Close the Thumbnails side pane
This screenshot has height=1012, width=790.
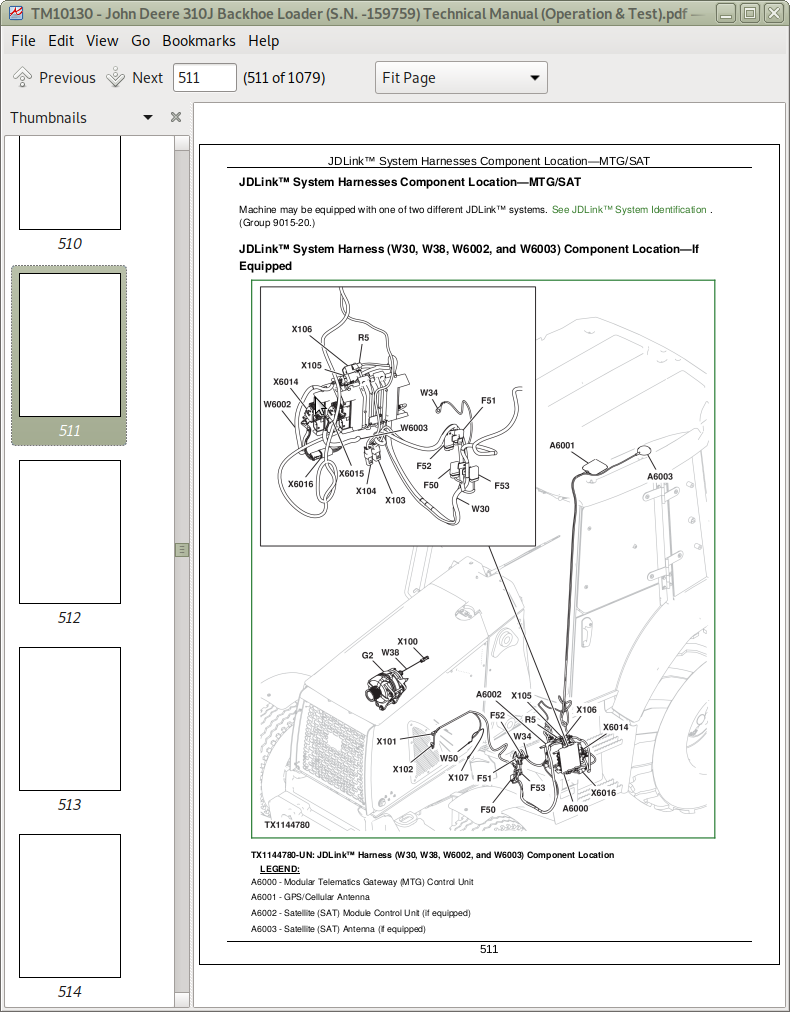click(176, 117)
